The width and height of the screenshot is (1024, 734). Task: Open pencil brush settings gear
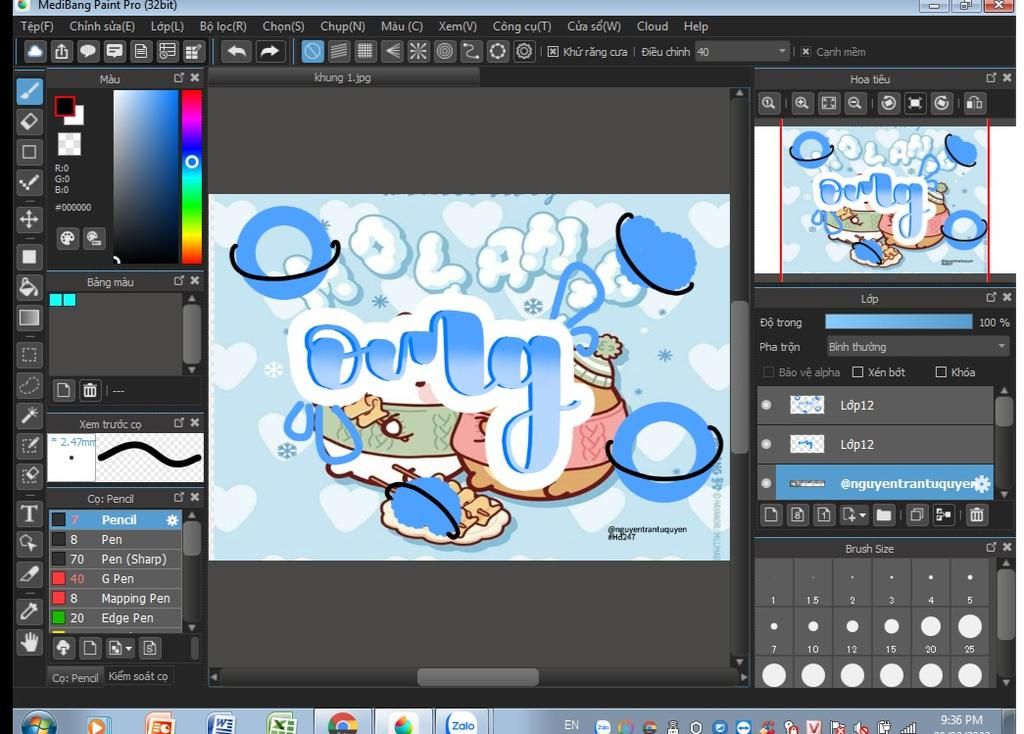tap(172, 520)
